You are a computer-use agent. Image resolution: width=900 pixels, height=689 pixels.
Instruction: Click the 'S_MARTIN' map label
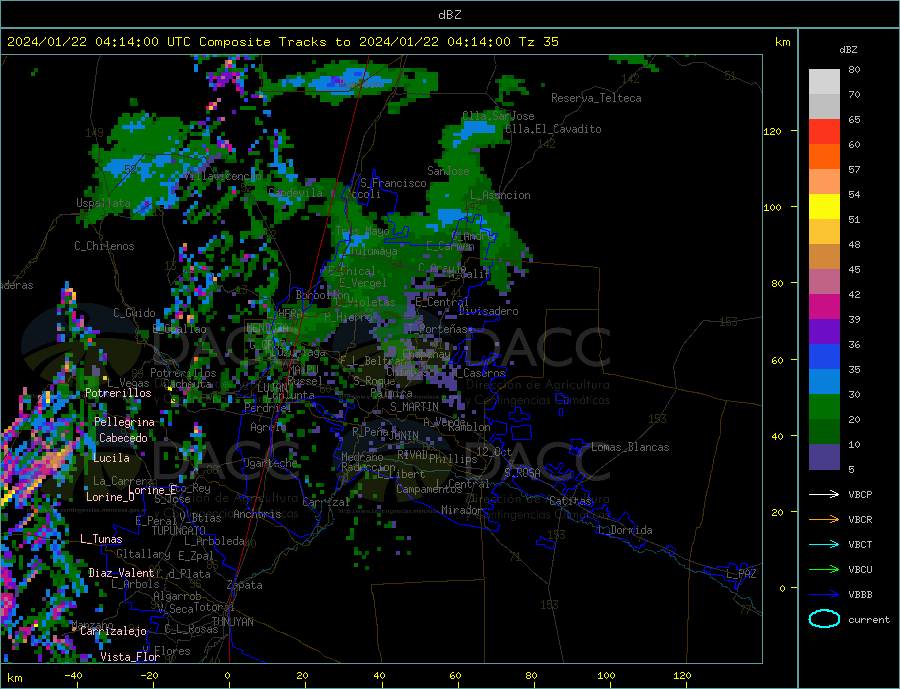[414, 407]
